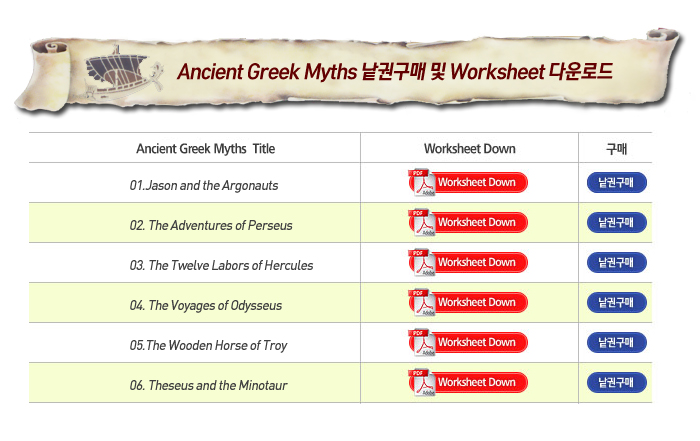Select title 01.Jason and the Argonauts
The height and width of the screenshot is (441, 700).
click(204, 185)
